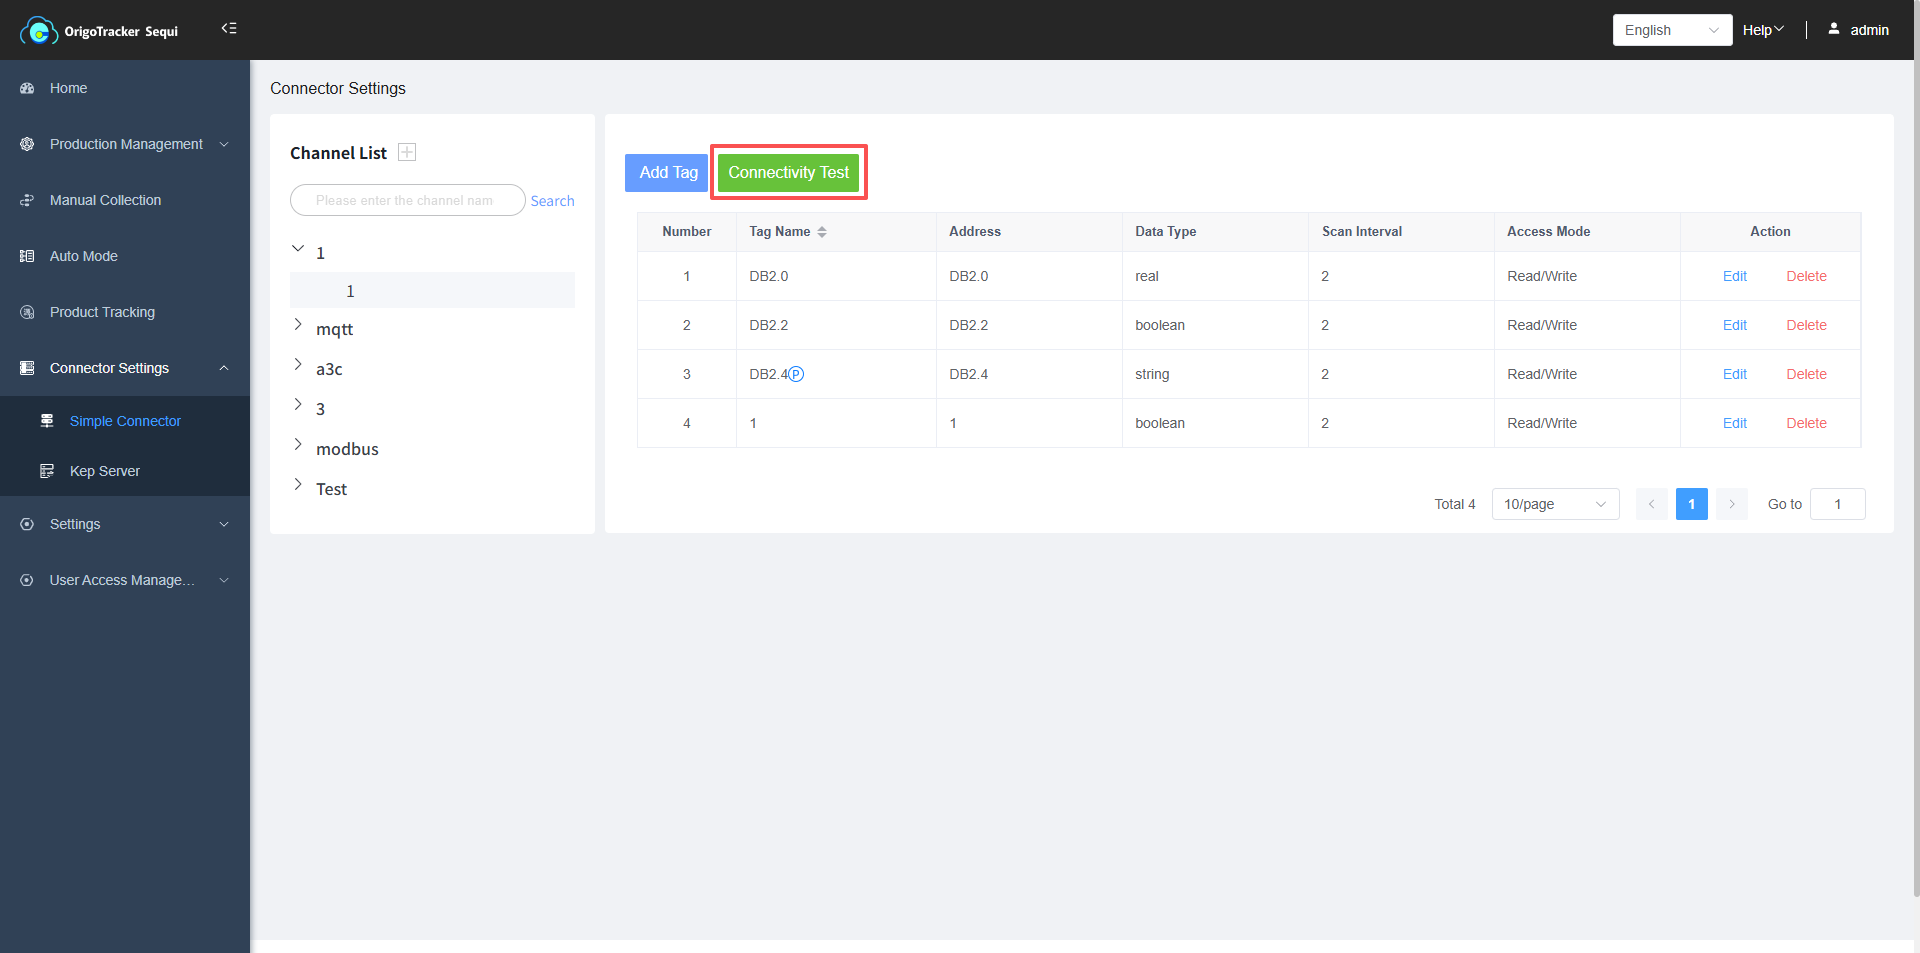Click the OrigoTracker logo icon
This screenshot has width=1920, height=953.
coord(38,31)
